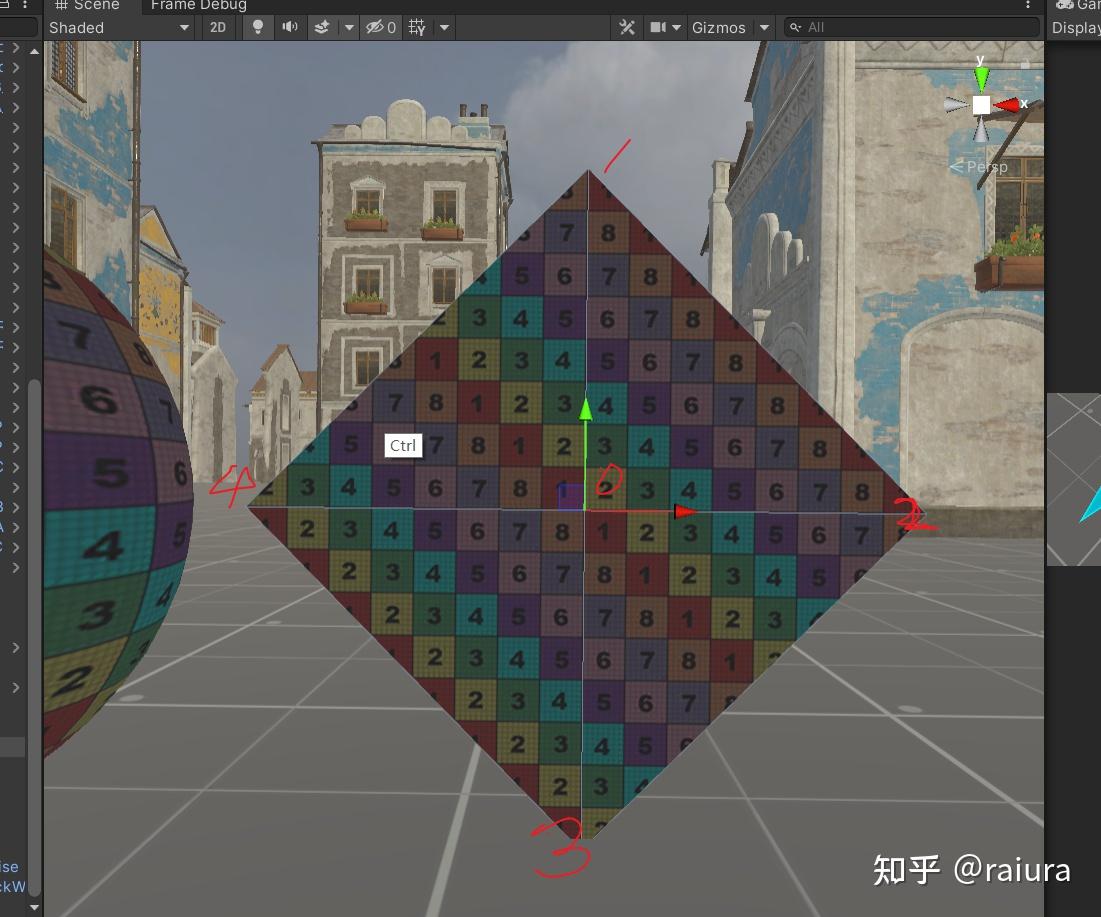Select the Scene tab
The height and width of the screenshot is (917, 1101).
90,6
